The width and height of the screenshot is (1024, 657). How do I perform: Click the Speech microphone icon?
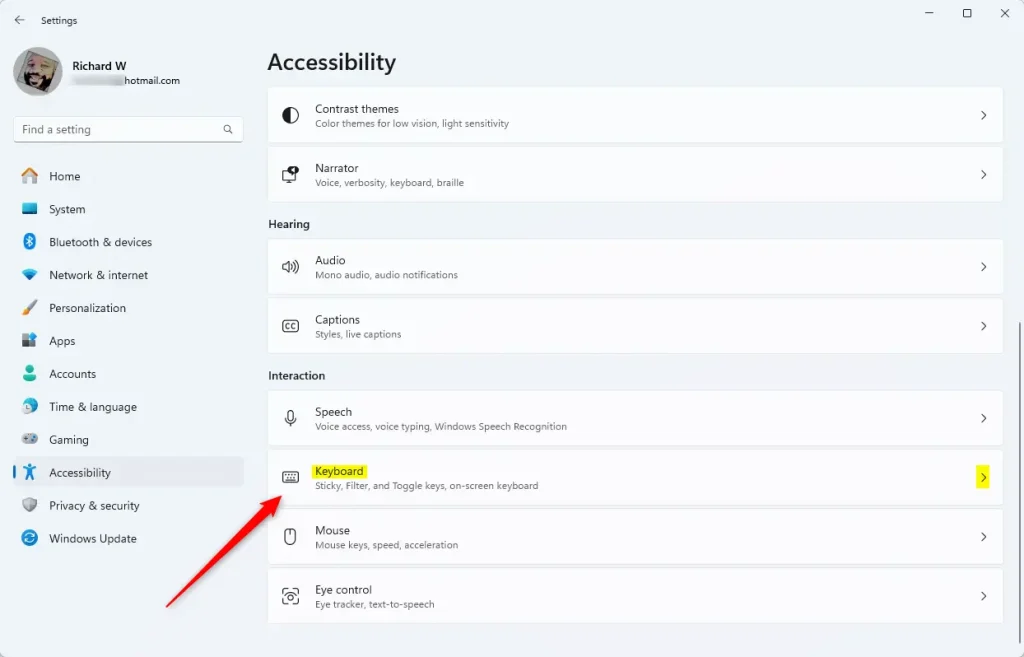291,418
